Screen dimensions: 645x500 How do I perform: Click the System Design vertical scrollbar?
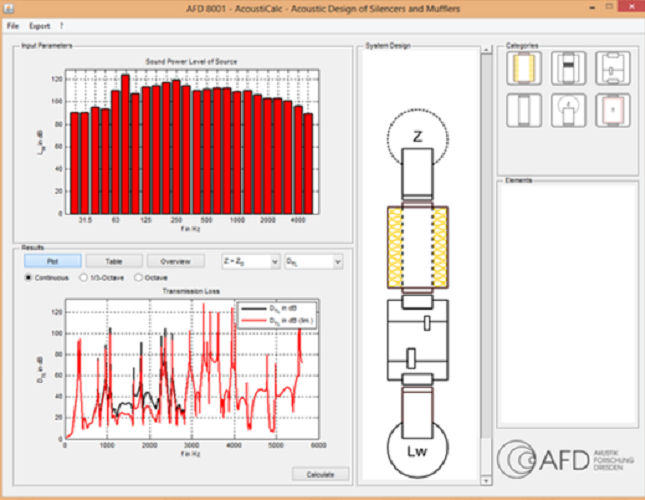[485, 250]
